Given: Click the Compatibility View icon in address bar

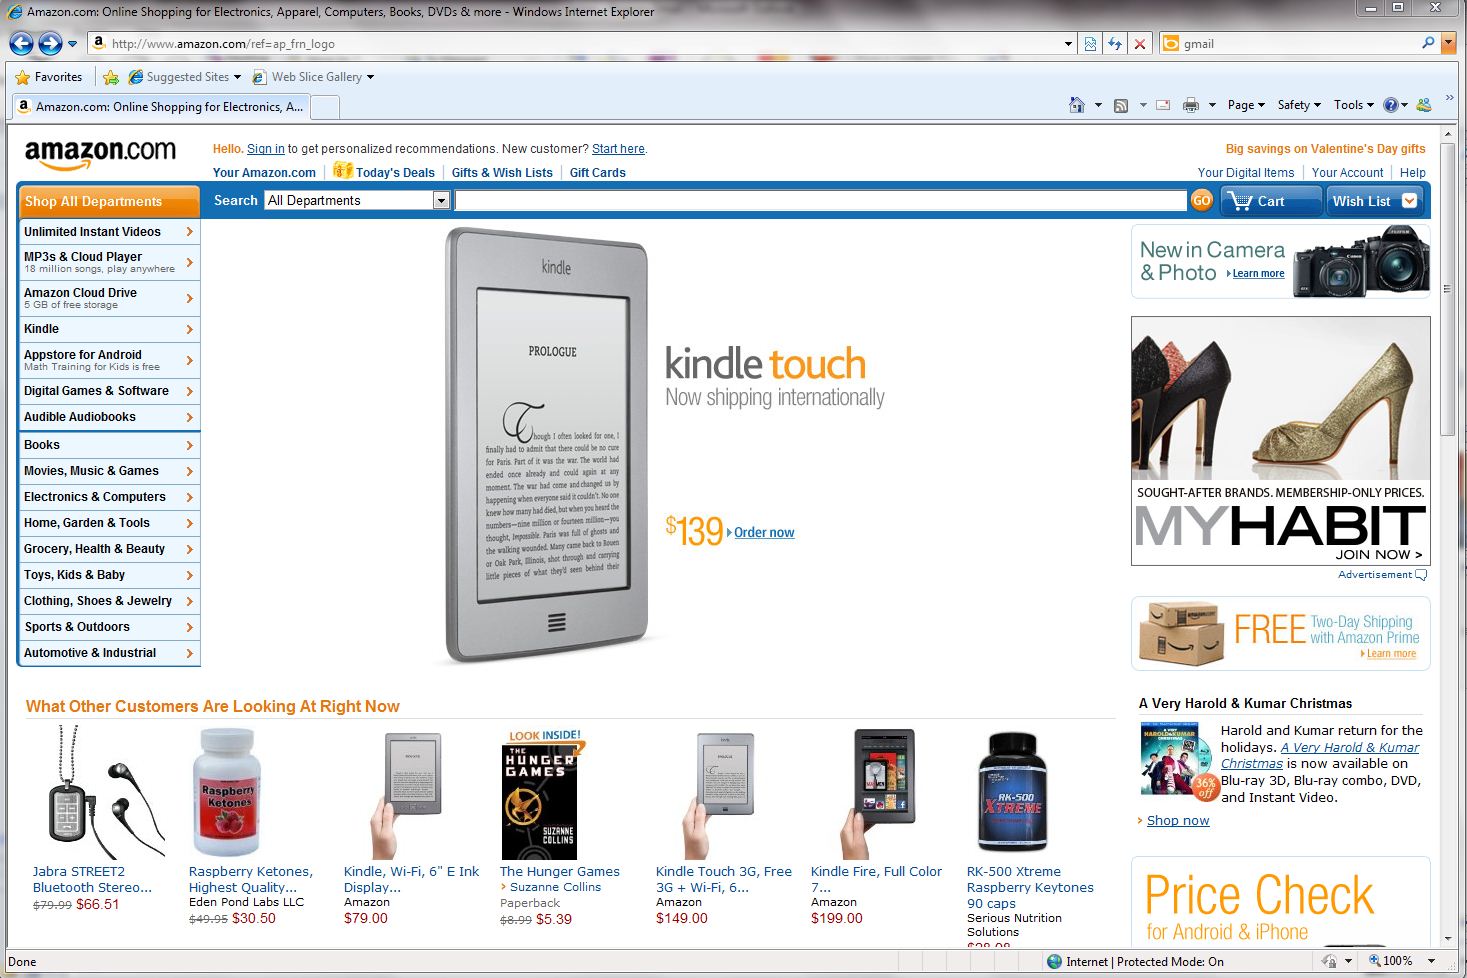Looking at the screenshot, I should [x=1090, y=44].
